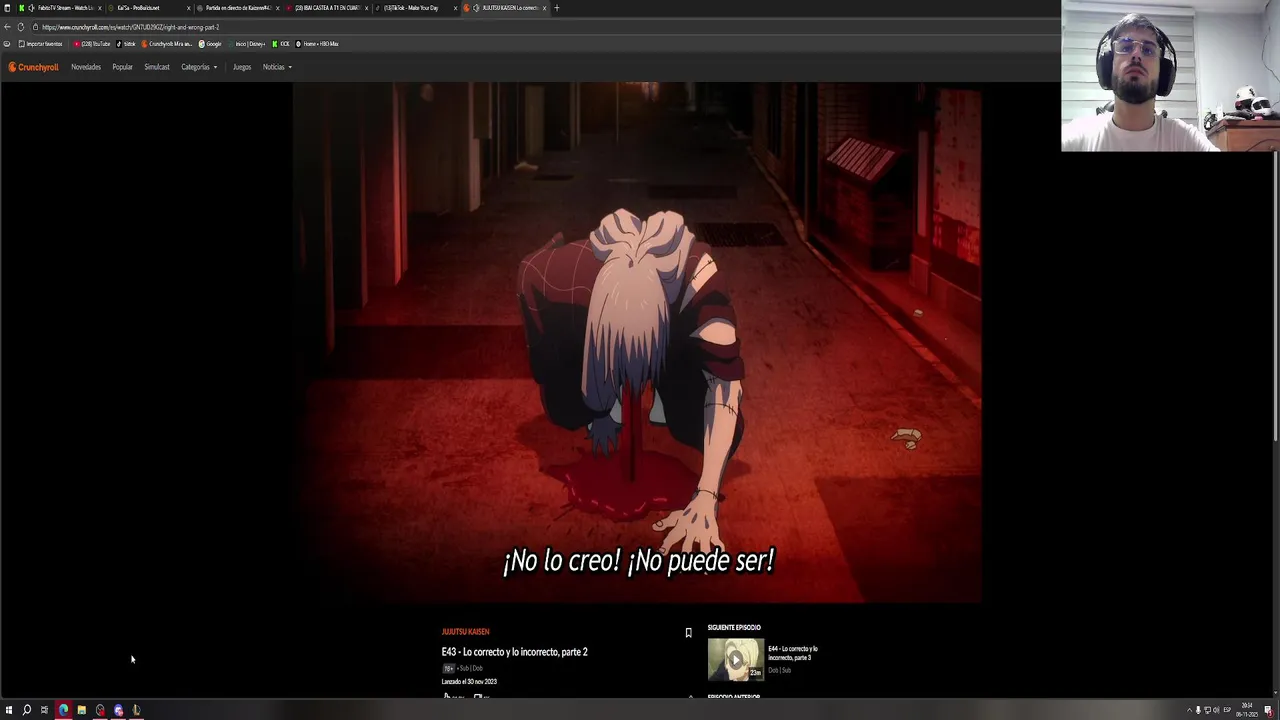Close the FabioTV Stream tab
1280x720 pixels.
click(99, 8)
